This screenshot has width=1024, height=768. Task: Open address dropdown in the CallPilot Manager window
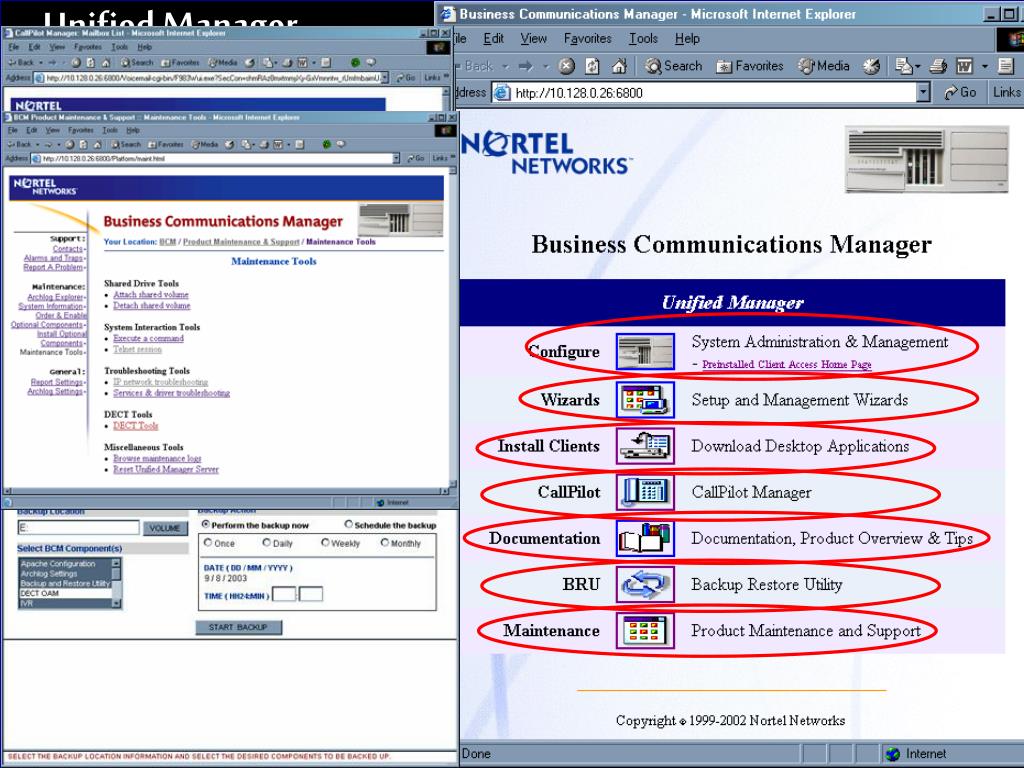tap(385, 78)
